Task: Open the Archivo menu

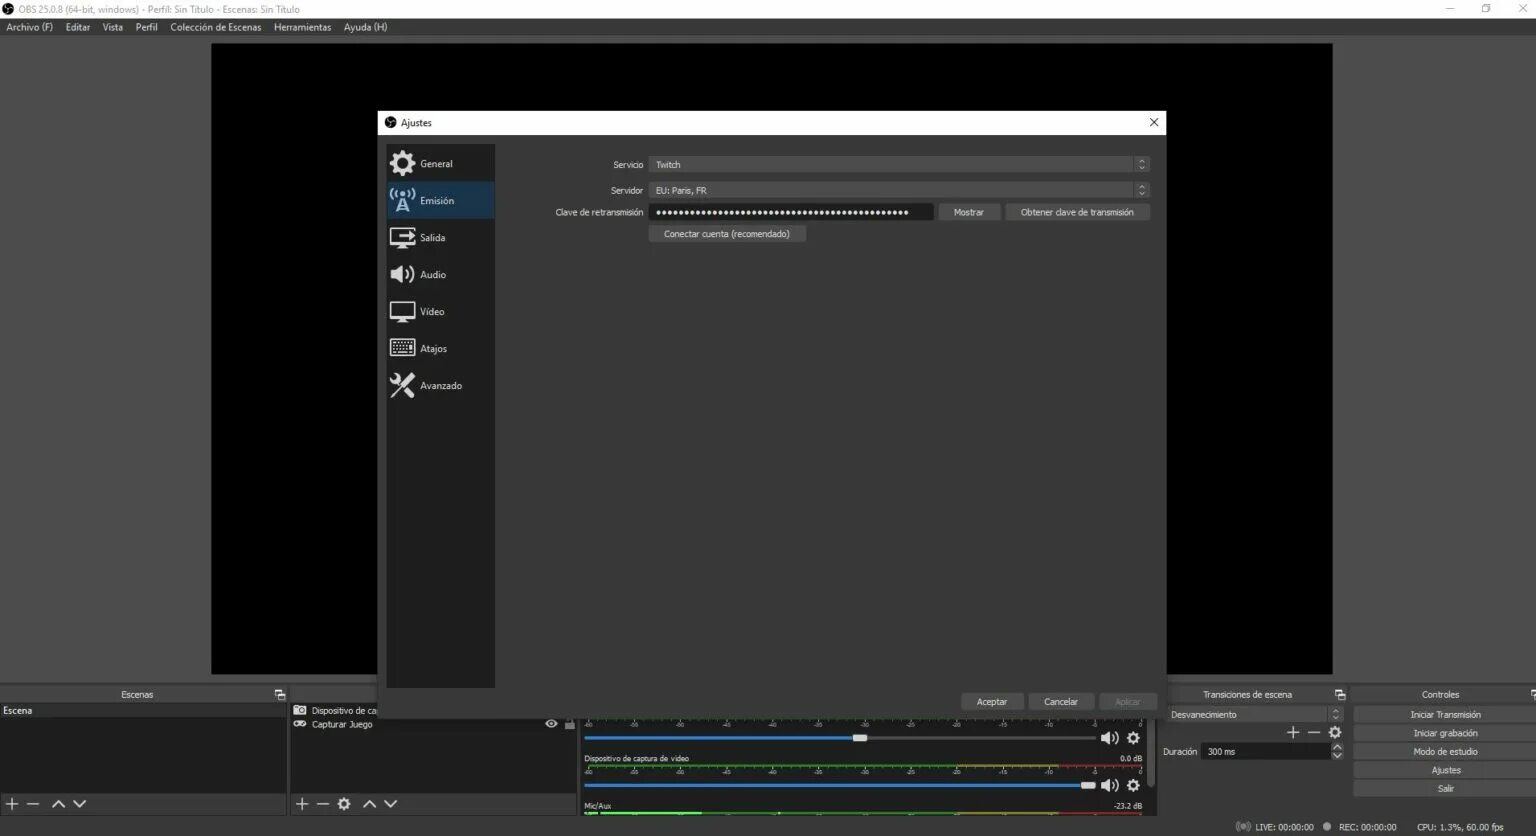Action: point(29,27)
